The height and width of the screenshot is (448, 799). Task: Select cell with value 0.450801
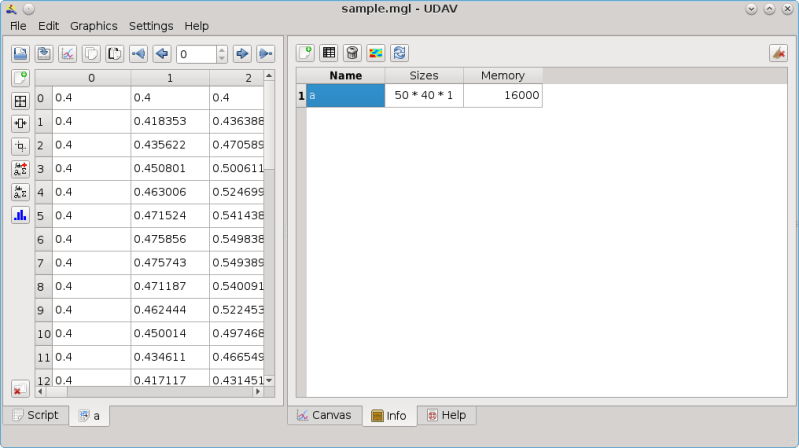coord(170,168)
